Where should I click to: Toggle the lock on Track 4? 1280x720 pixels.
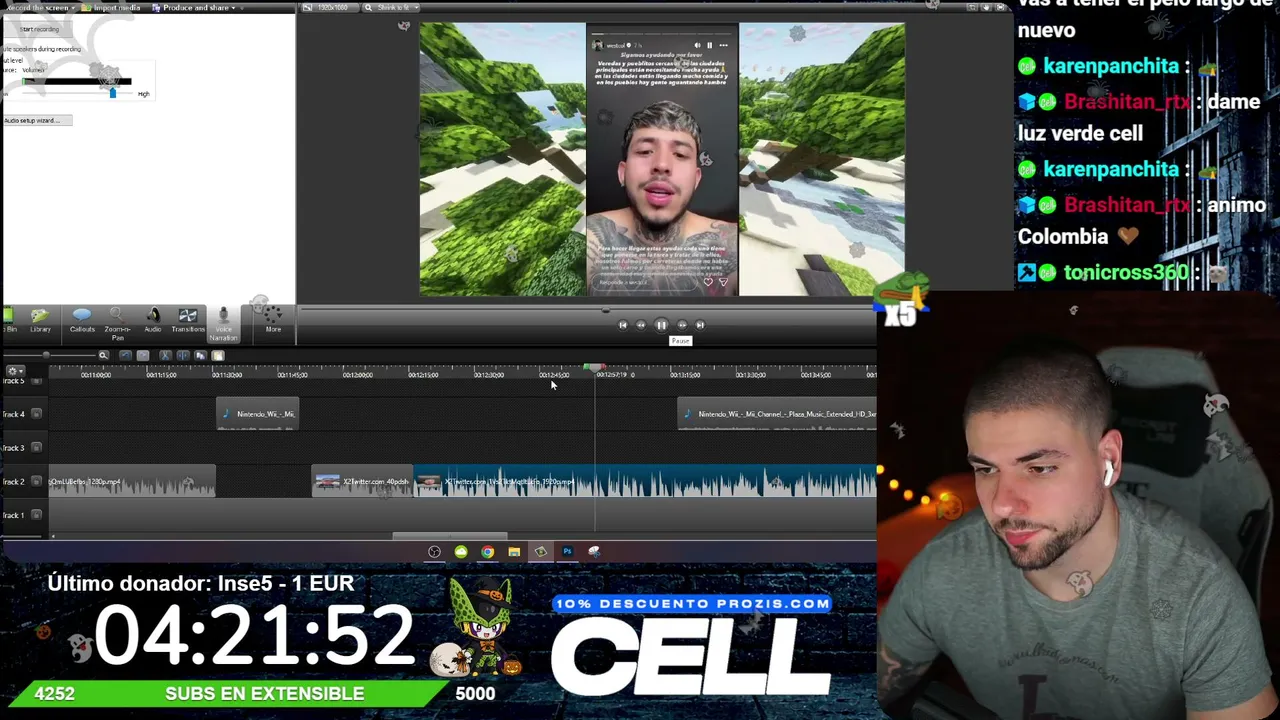pos(37,414)
